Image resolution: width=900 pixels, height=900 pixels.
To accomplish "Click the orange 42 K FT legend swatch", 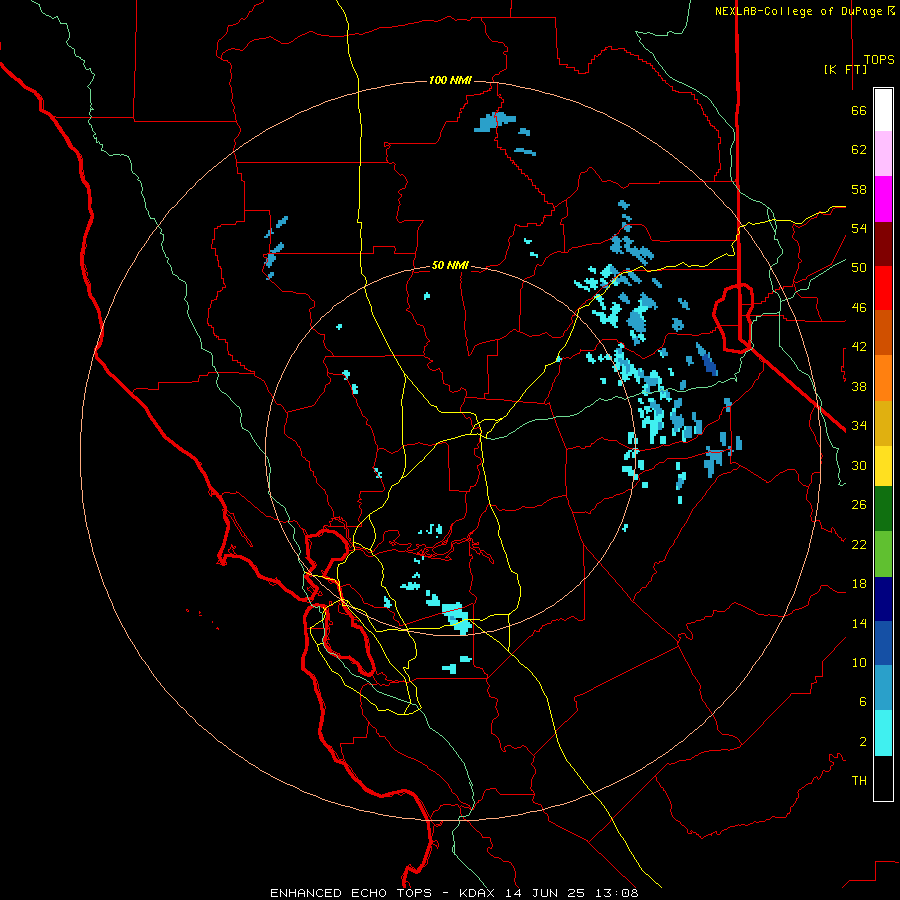I will coord(883,378).
